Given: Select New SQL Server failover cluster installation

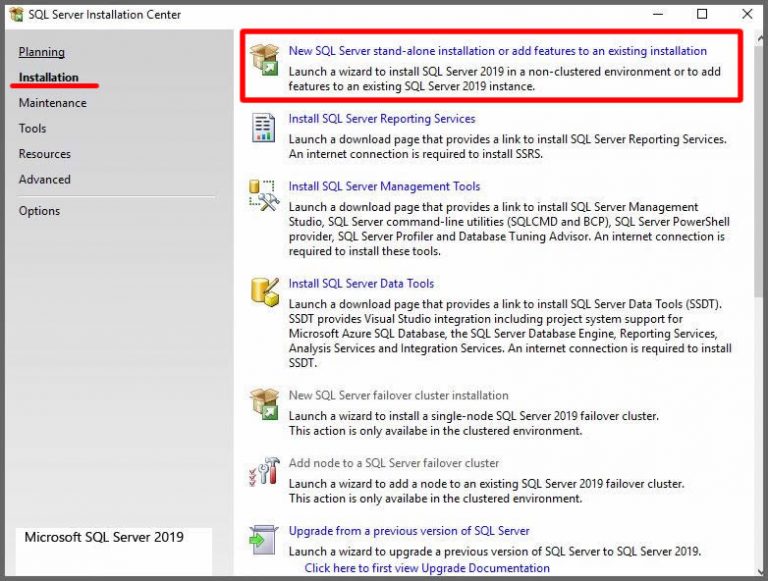Looking at the screenshot, I should click(x=398, y=395).
